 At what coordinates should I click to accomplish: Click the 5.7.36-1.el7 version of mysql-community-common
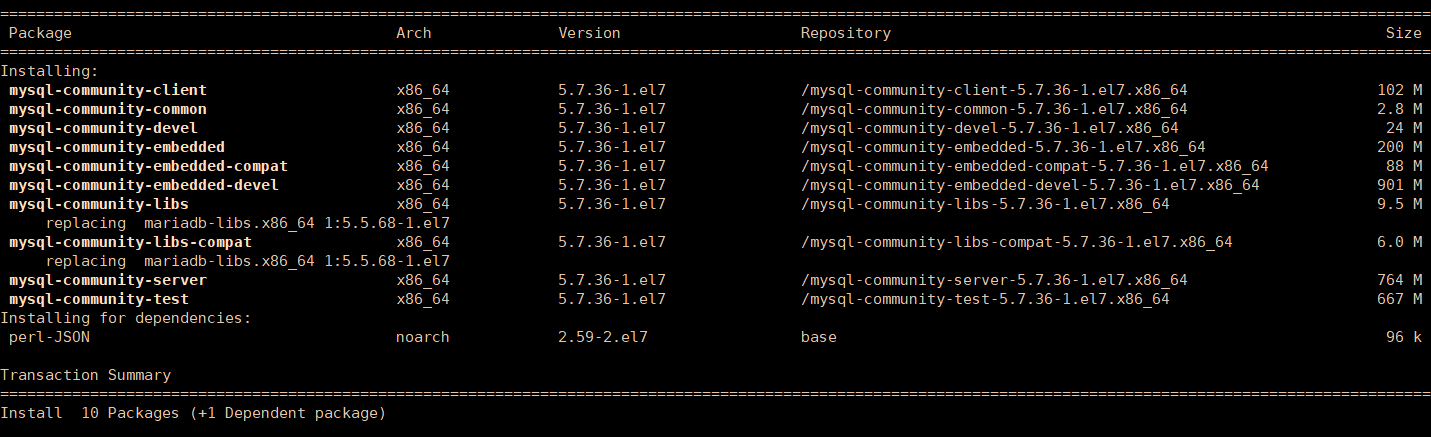(x=612, y=109)
